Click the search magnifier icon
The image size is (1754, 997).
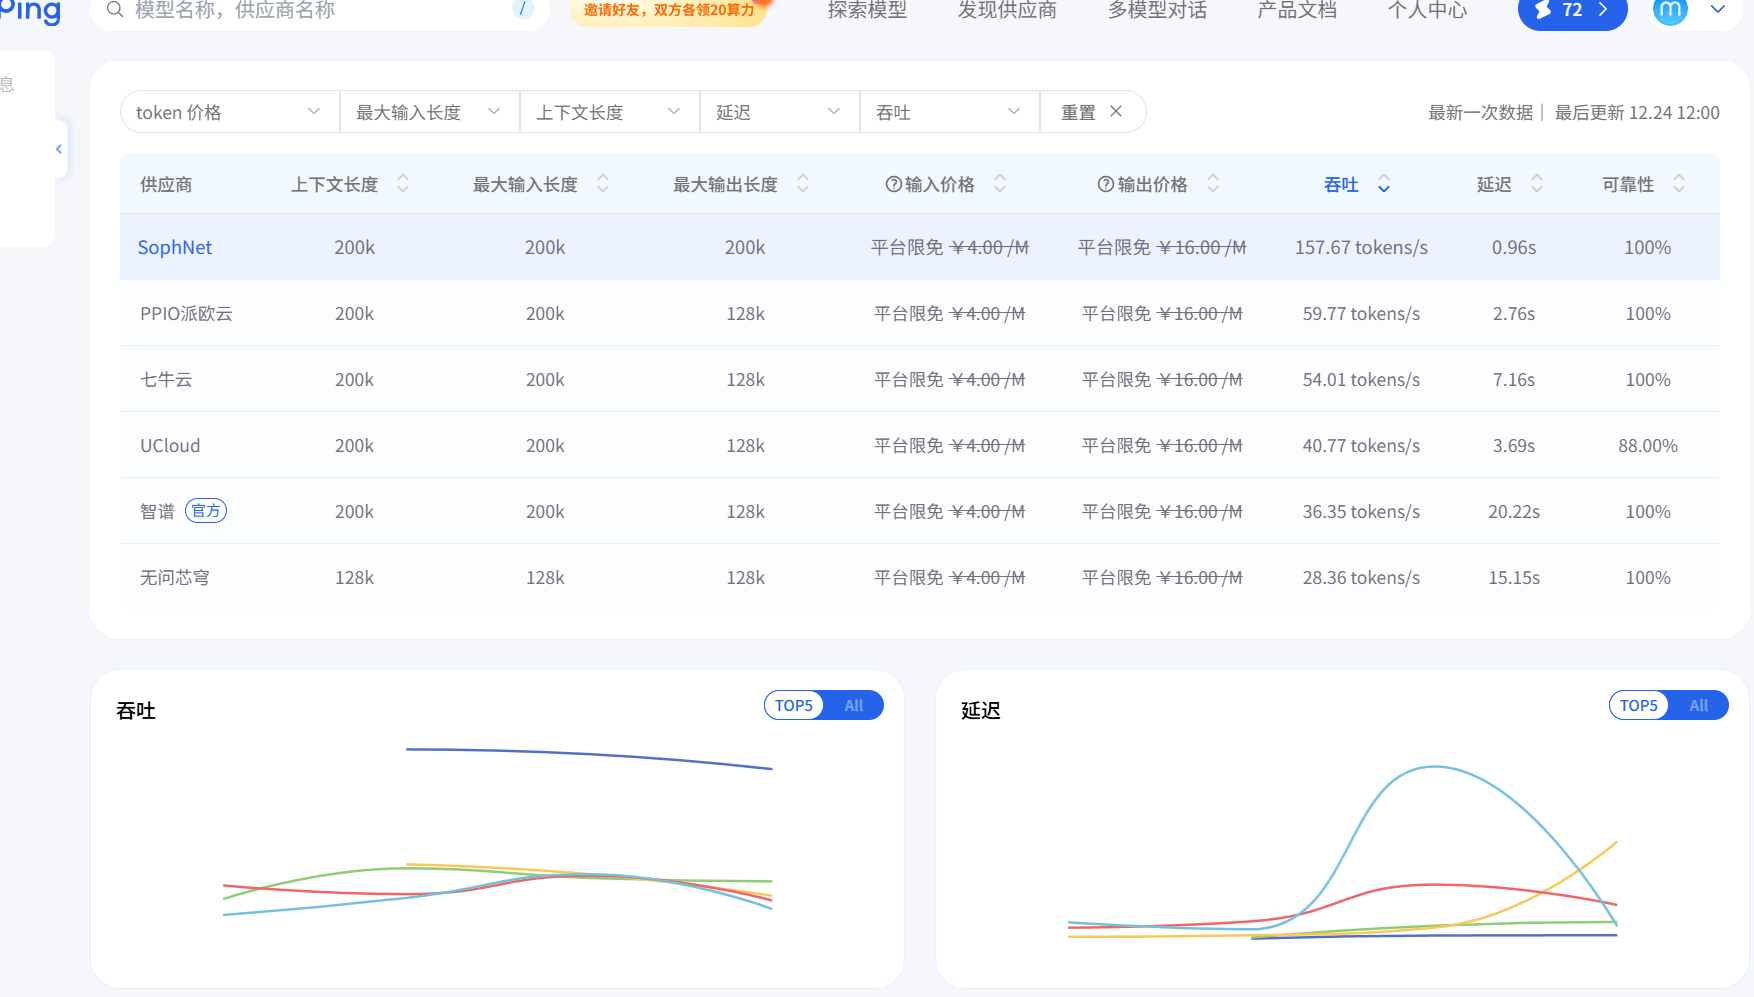[x=115, y=10]
